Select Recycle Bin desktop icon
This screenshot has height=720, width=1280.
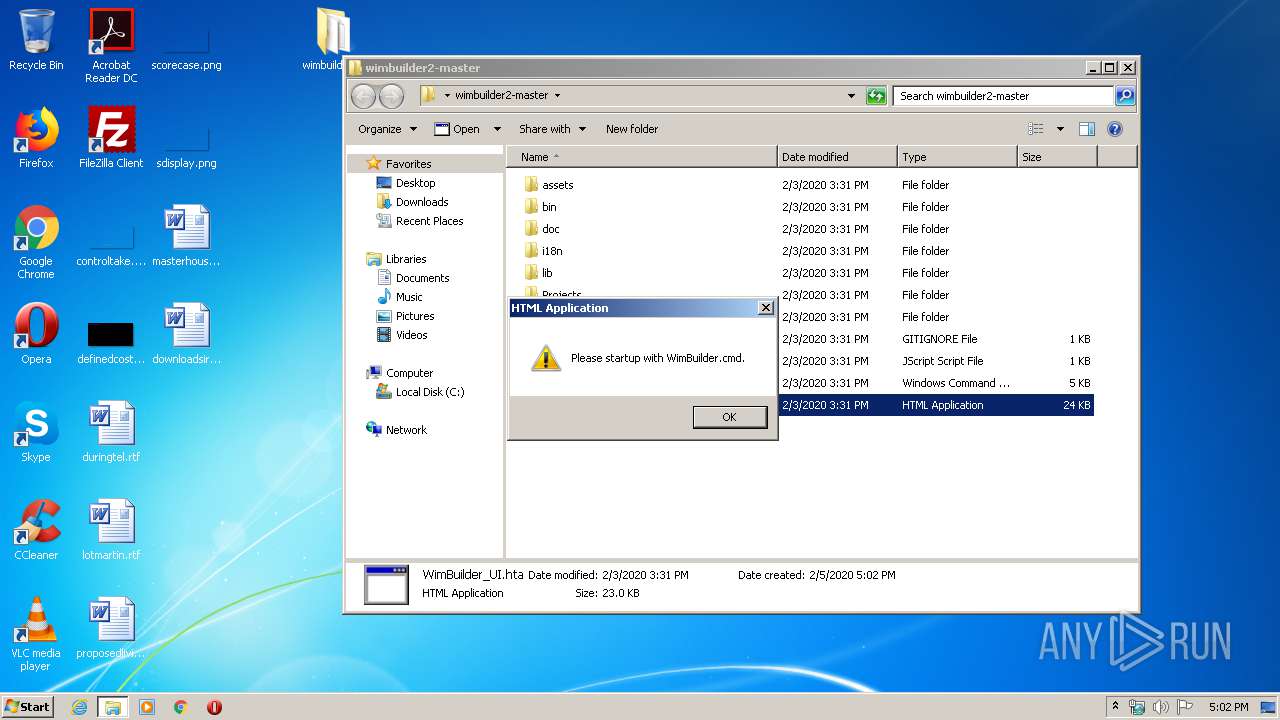[x=36, y=40]
